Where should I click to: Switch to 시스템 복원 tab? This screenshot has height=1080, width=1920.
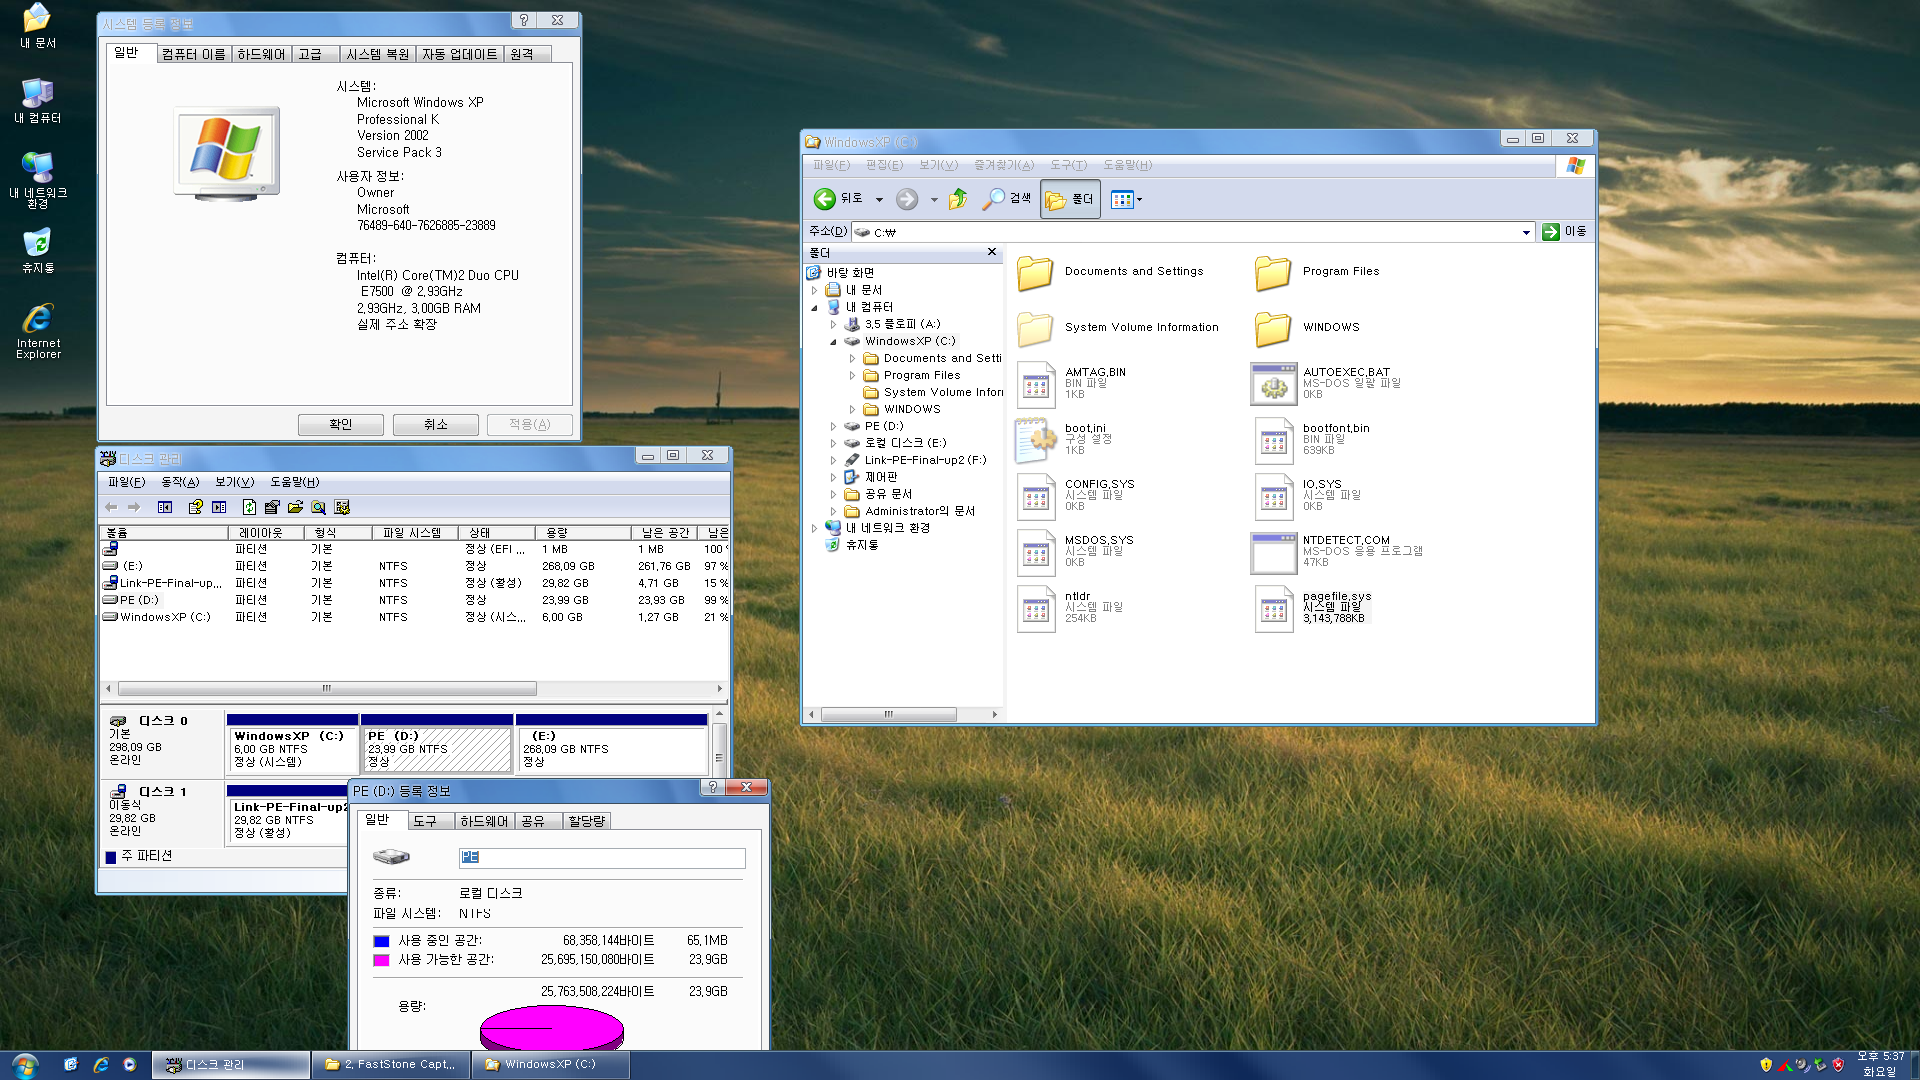[x=377, y=54]
